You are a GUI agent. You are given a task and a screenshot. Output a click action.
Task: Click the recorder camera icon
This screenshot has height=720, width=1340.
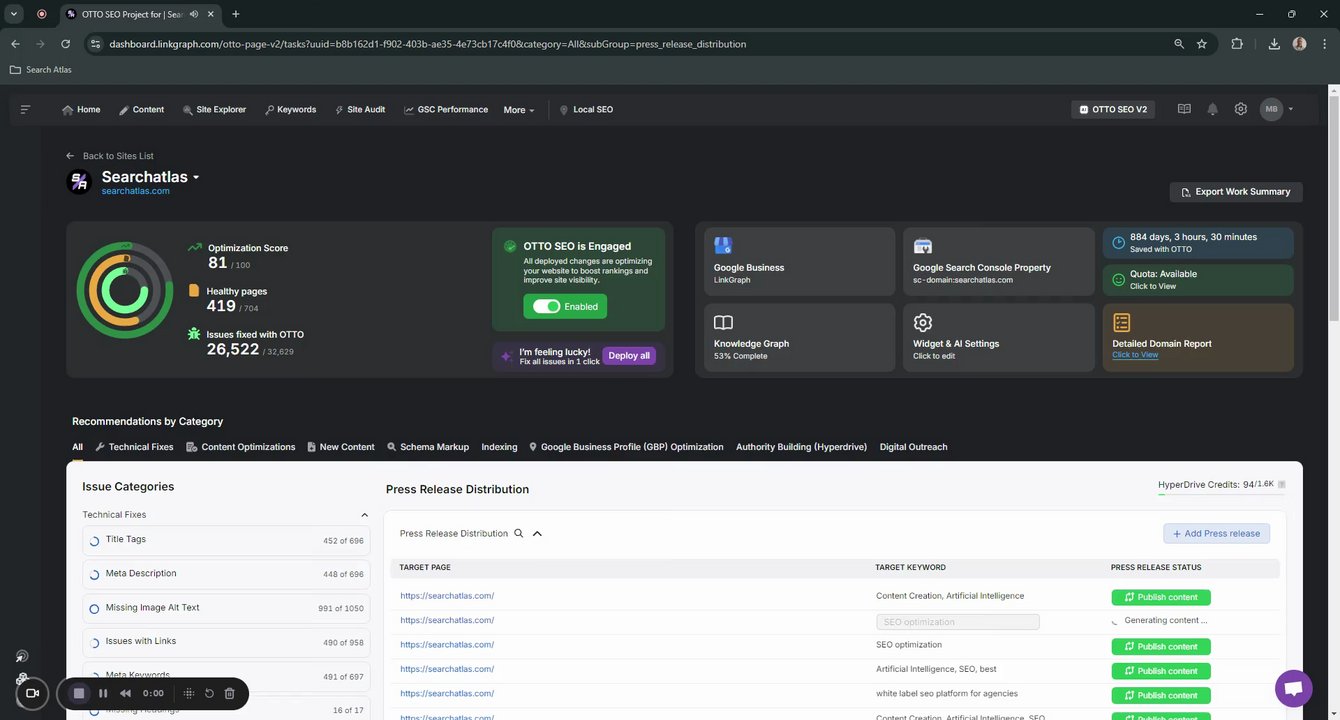pyautogui.click(x=32, y=693)
